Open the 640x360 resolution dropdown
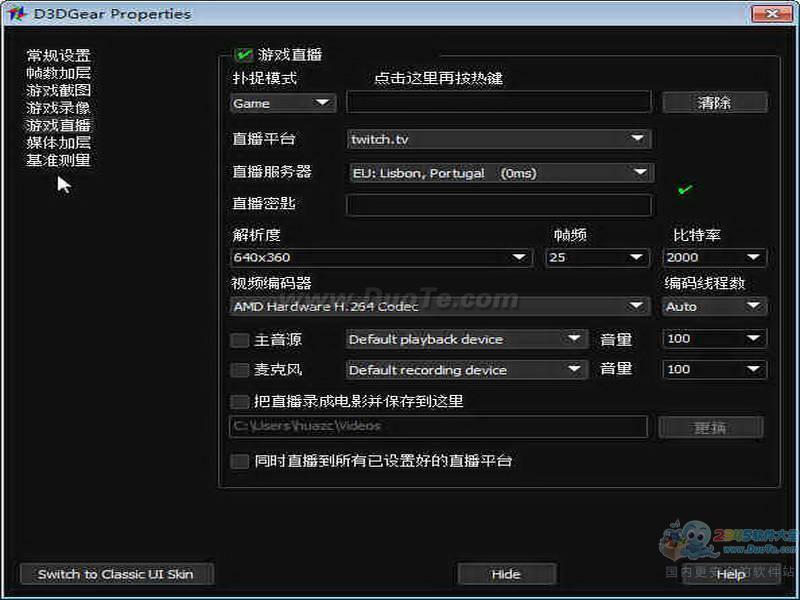 click(382, 257)
